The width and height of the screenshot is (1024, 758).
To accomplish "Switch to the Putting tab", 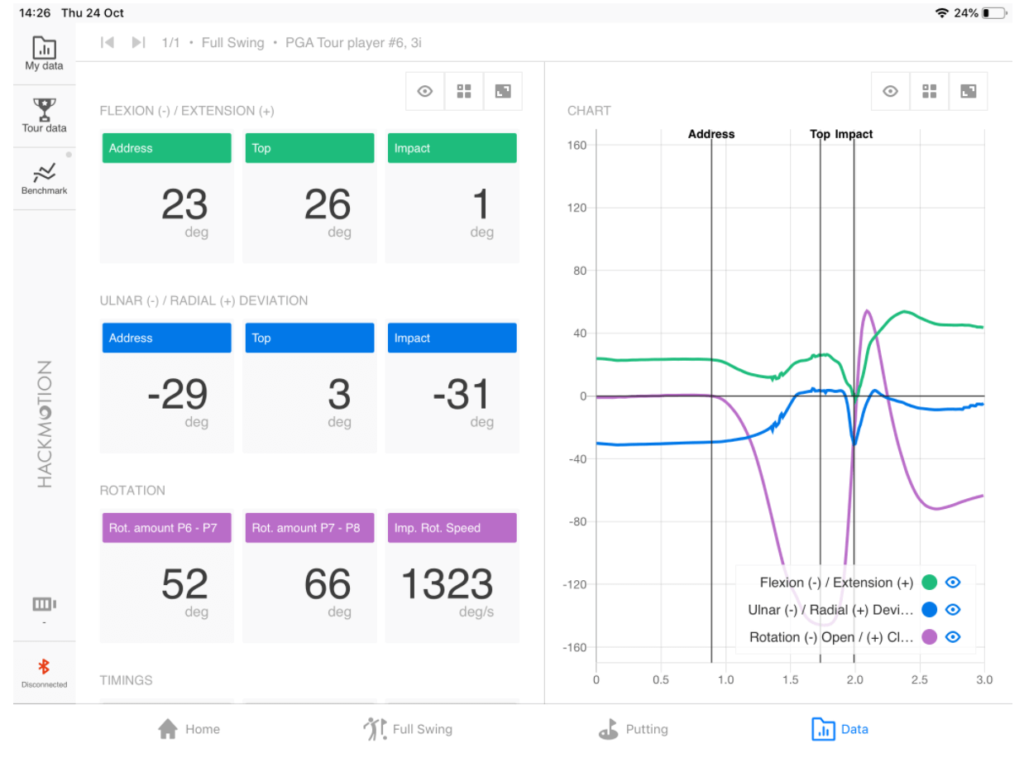I will pos(633,729).
